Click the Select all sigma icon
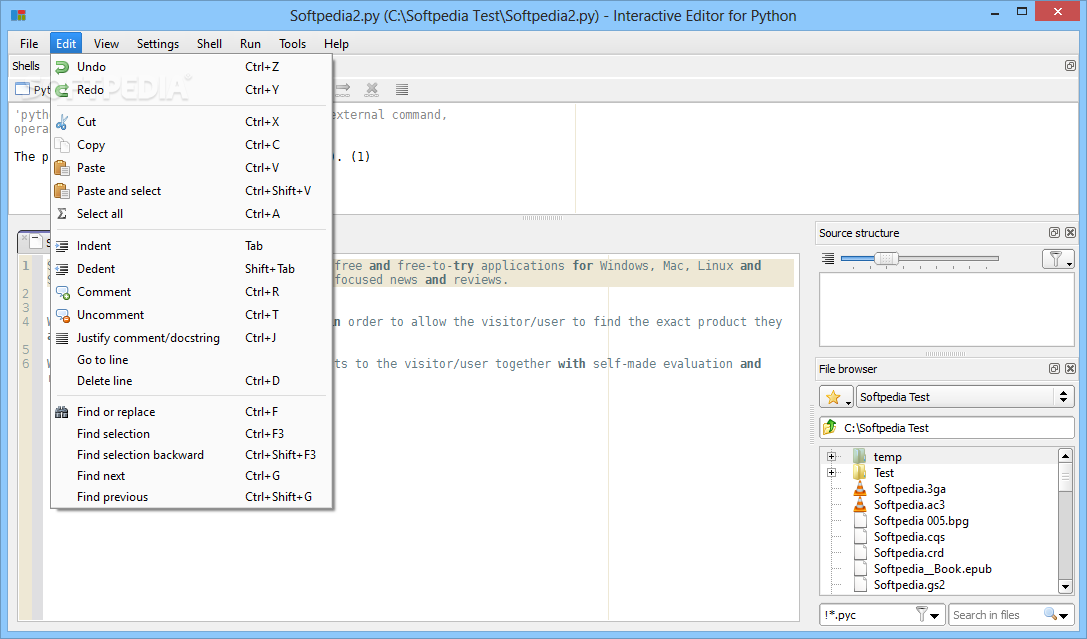 [62, 213]
